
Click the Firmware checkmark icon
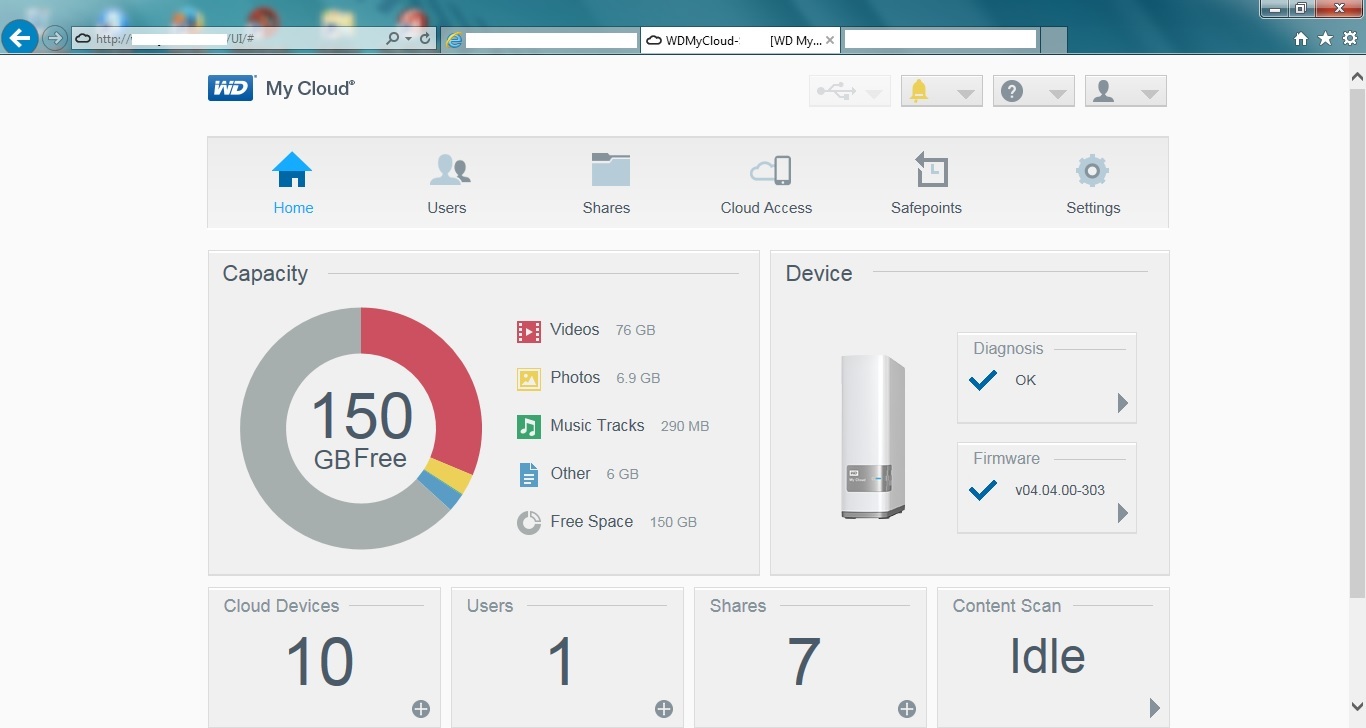click(983, 490)
